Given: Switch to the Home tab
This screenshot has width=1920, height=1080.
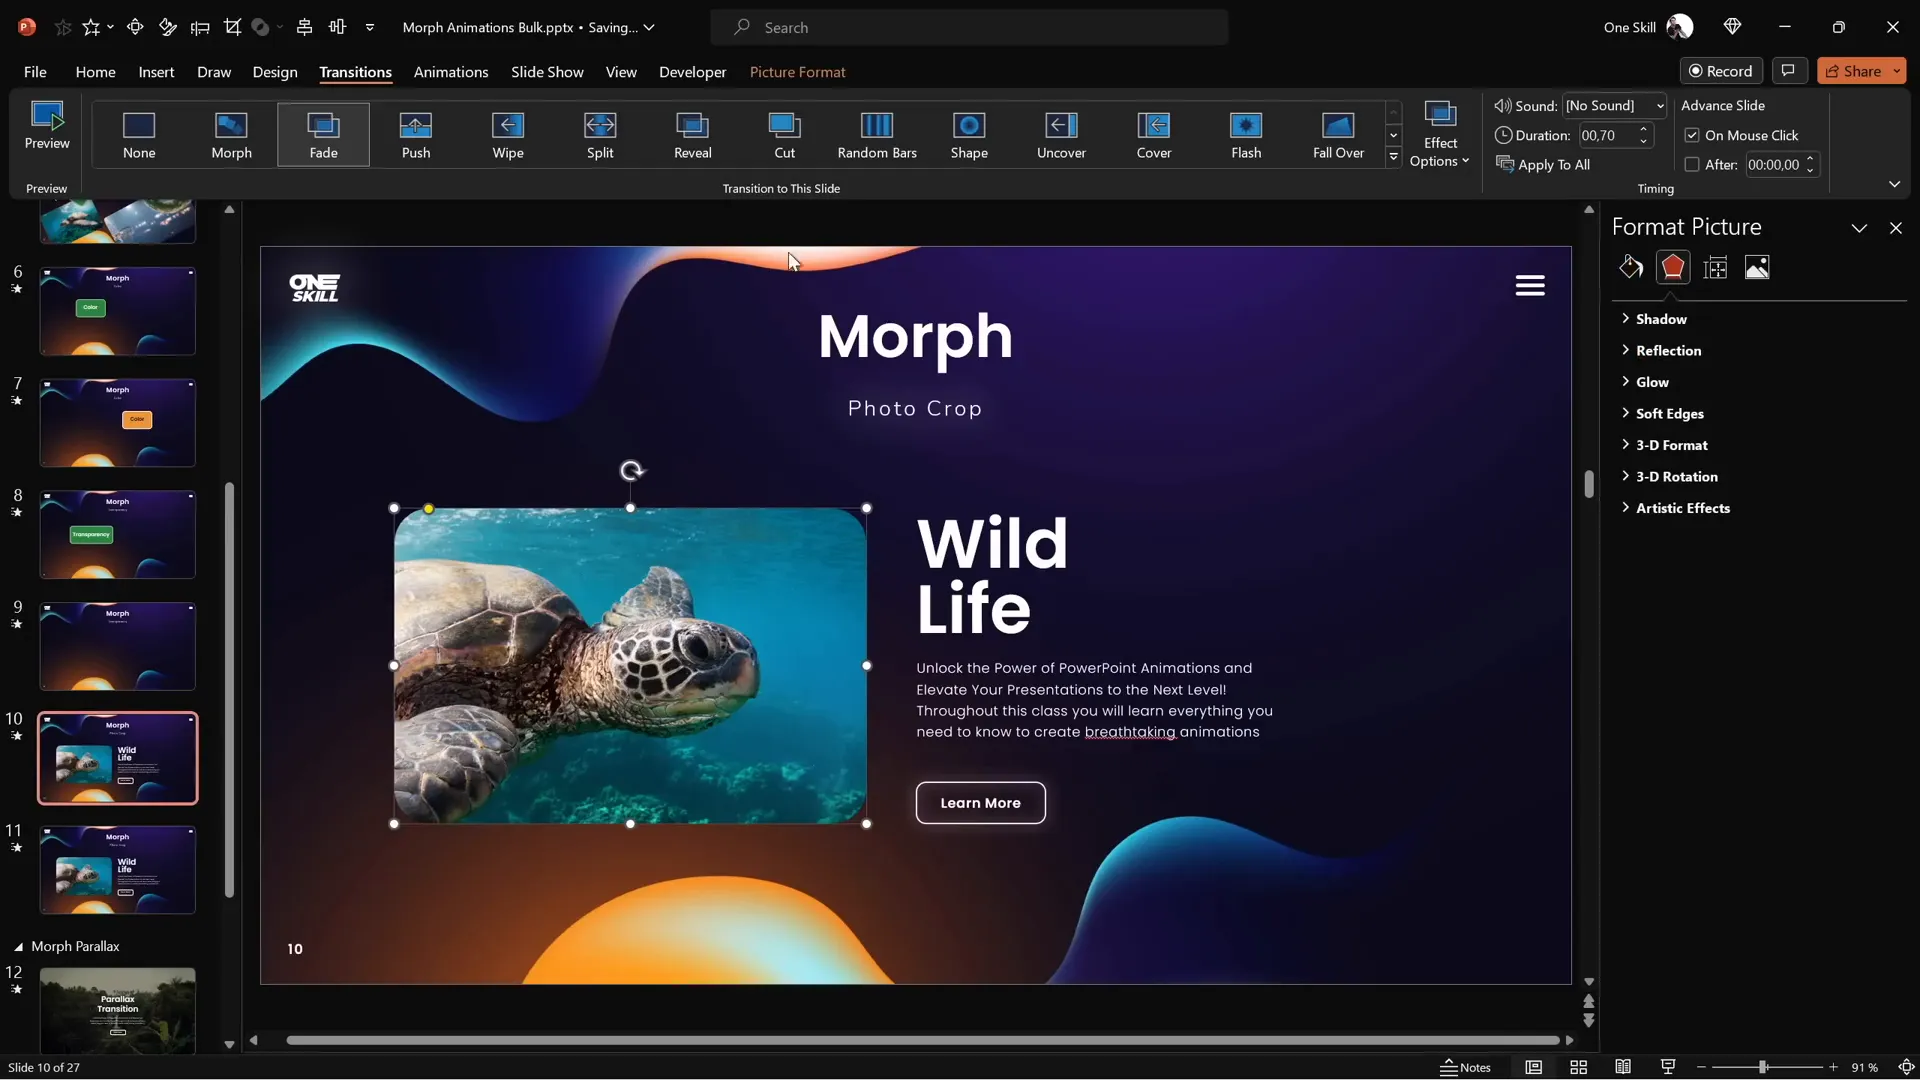Looking at the screenshot, I should click(95, 72).
